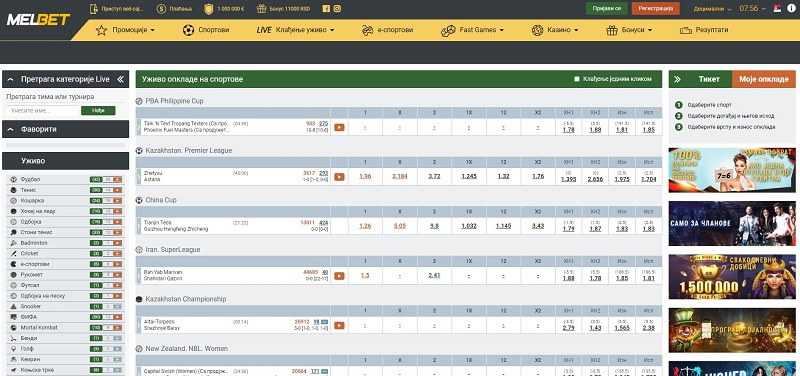
Task: Collapse the bet slip panel with double arrow
Action: 678,79
